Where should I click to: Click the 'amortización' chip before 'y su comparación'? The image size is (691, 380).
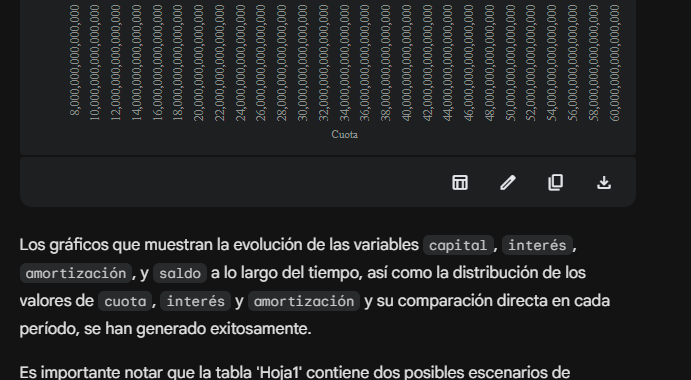[x=304, y=302]
